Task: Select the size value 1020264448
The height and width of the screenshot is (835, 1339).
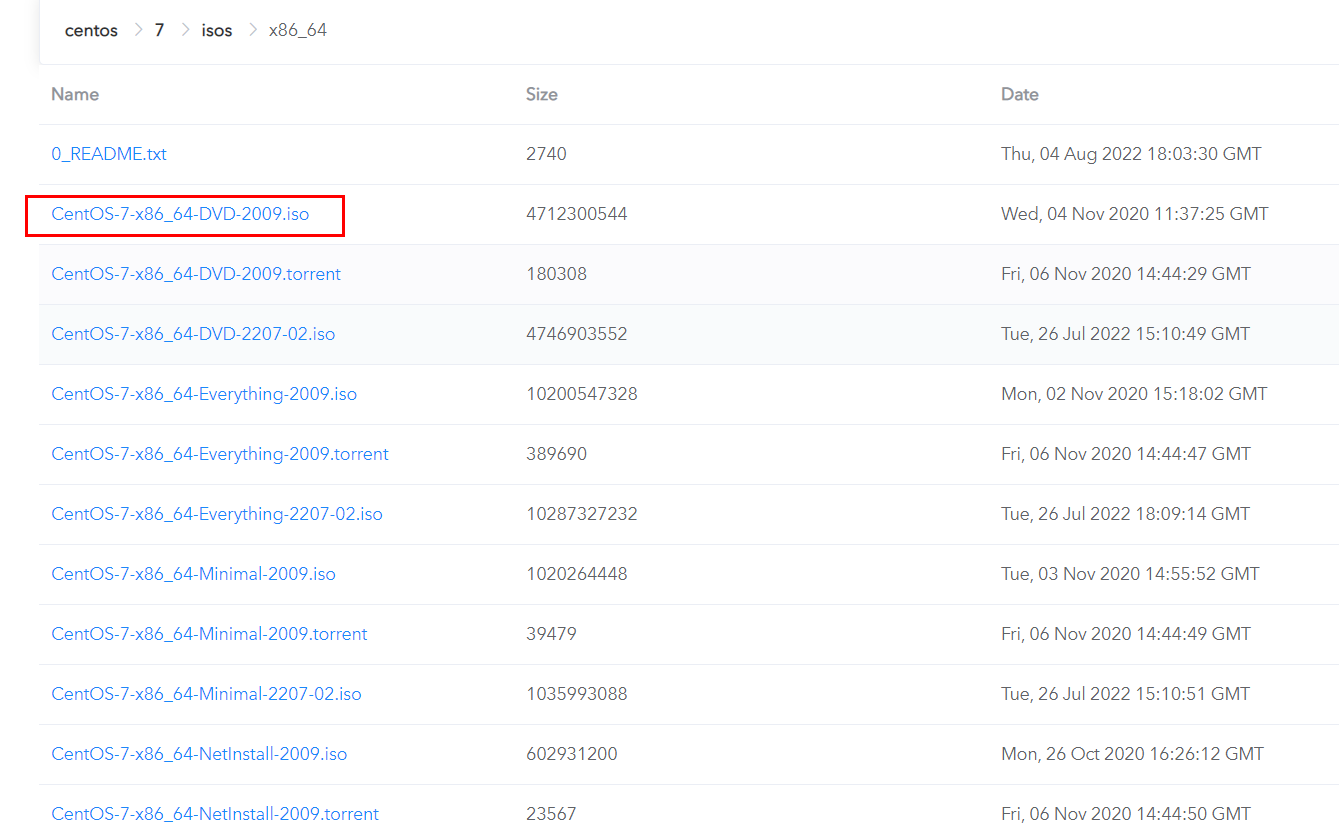Action: (577, 574)
